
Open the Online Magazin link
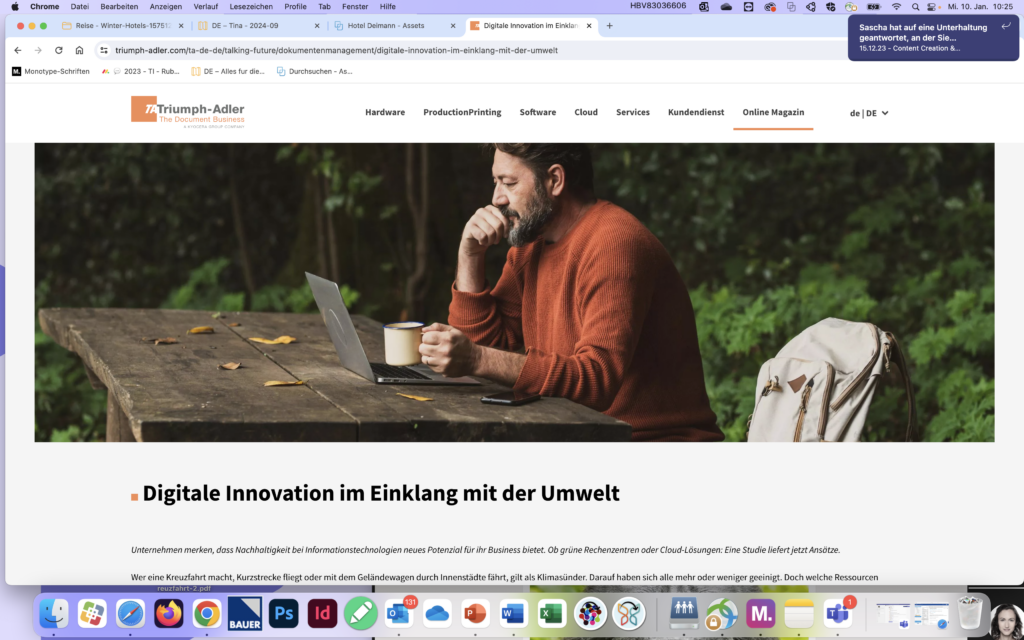coord(773,112)
